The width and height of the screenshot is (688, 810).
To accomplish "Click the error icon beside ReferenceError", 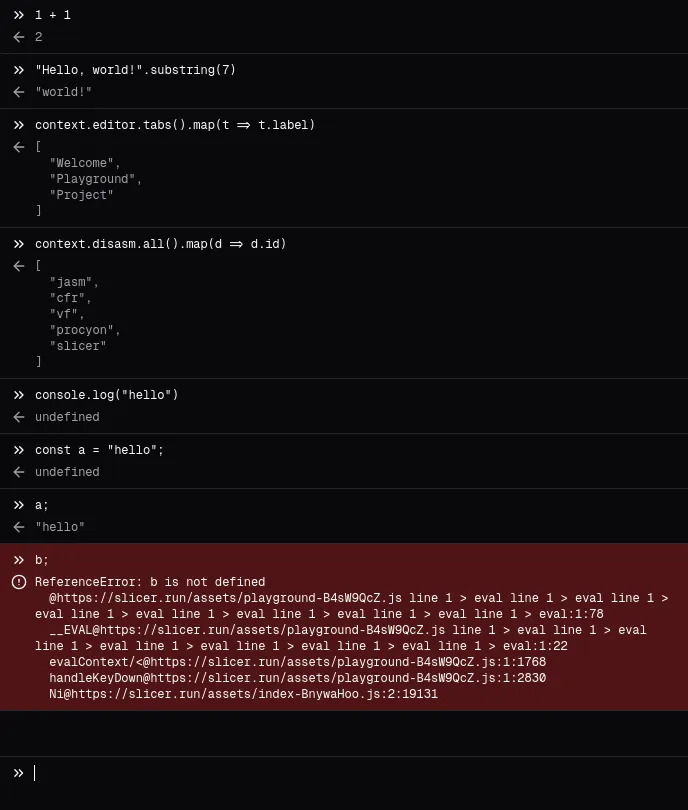I will [19, 582].
